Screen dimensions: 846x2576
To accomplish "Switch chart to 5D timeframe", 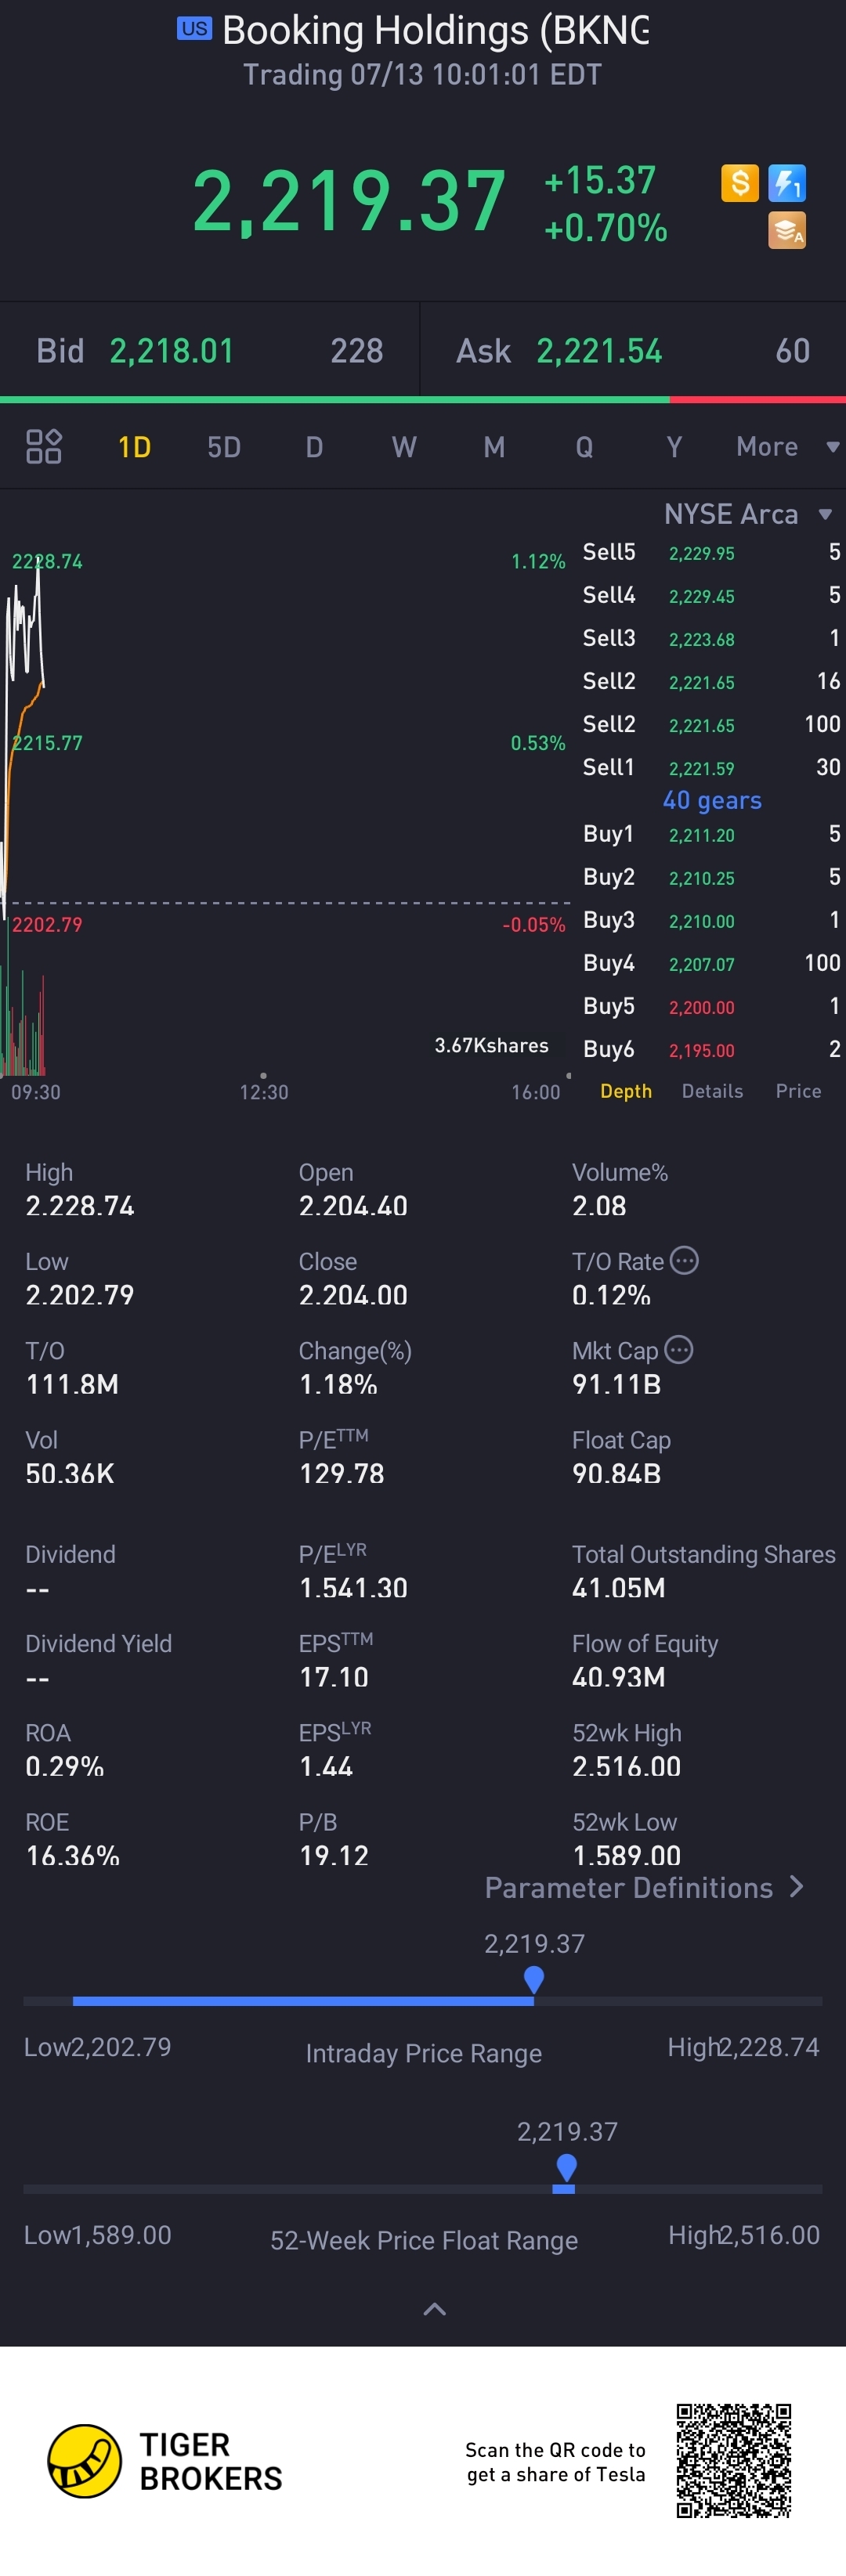I will [x=224, y=447].
